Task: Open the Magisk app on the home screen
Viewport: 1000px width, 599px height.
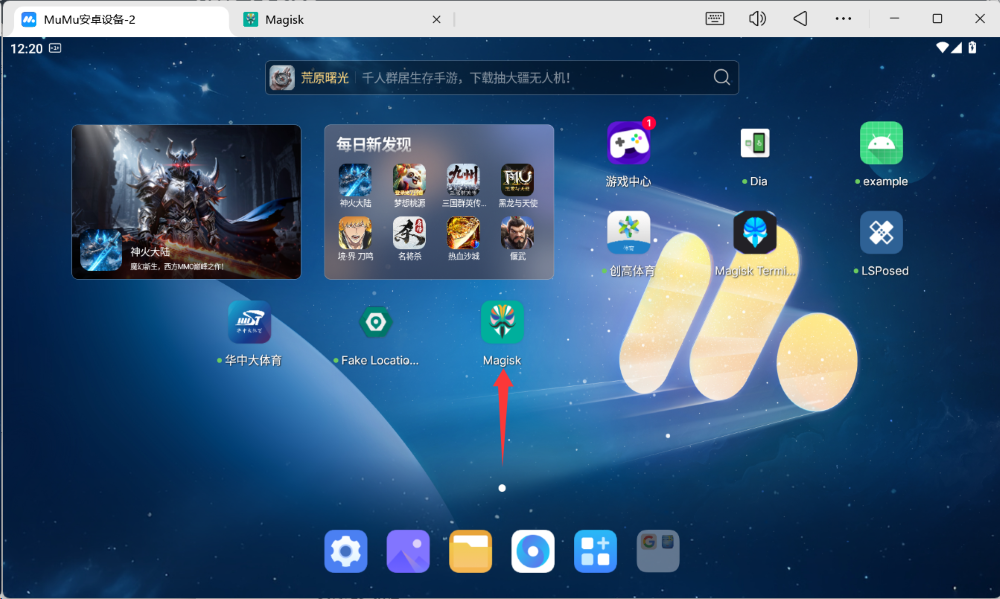Action: pyautogui.click(x=501, y=322)
